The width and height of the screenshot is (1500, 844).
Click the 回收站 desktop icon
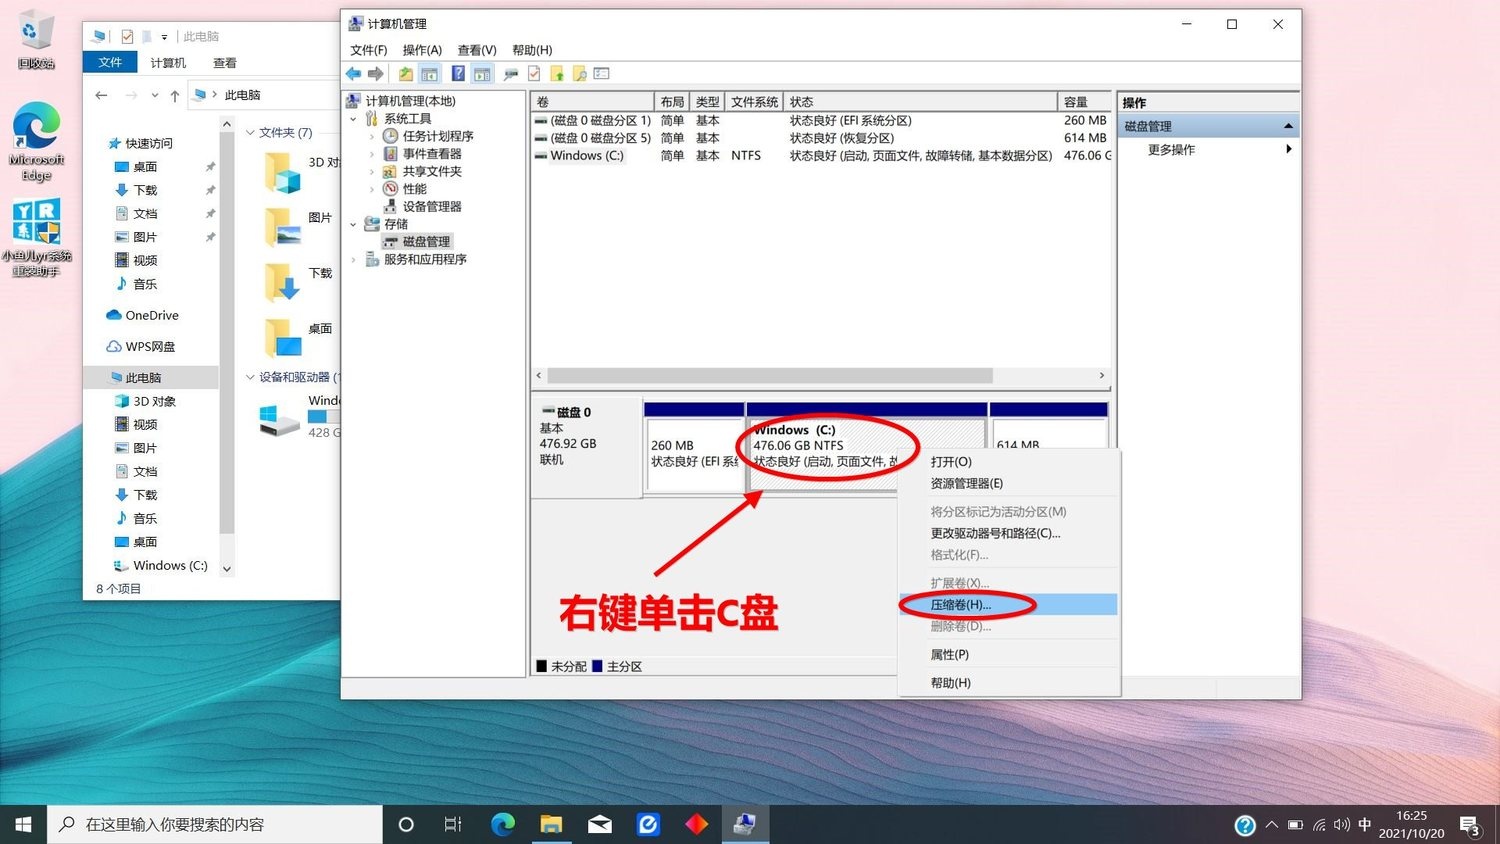click(x=35, y=40)
